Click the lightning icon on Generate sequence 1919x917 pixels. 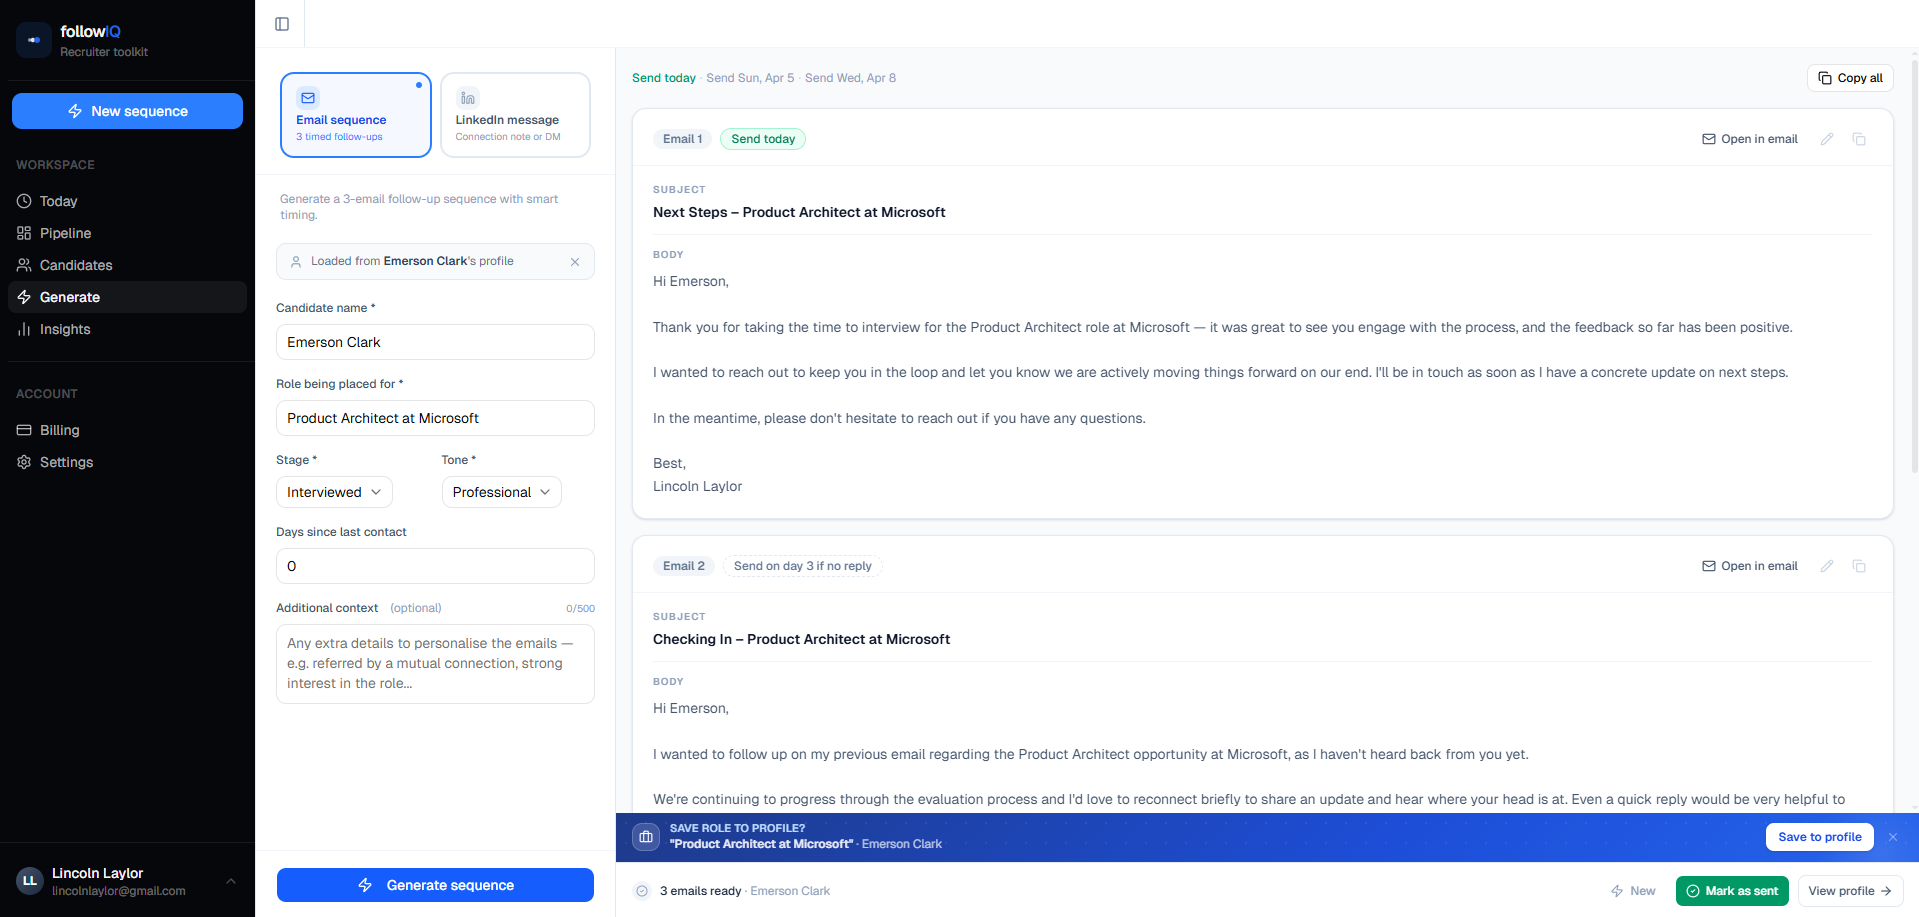[365, 885]
